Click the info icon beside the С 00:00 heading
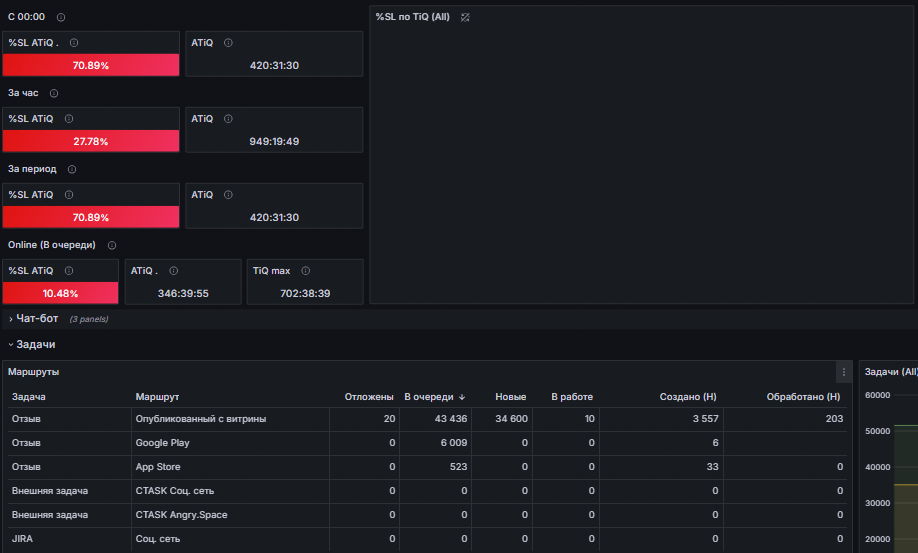918x553 pixels. point(61,18)
